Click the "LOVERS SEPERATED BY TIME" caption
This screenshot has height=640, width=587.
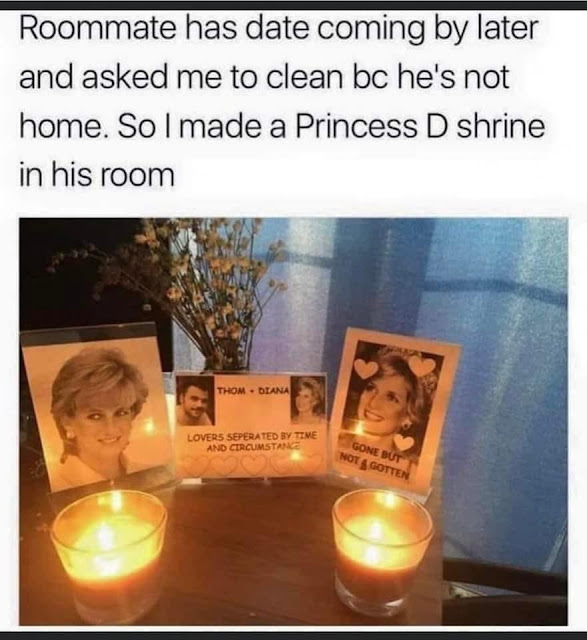pyautogui.click(x=251, y=437)
